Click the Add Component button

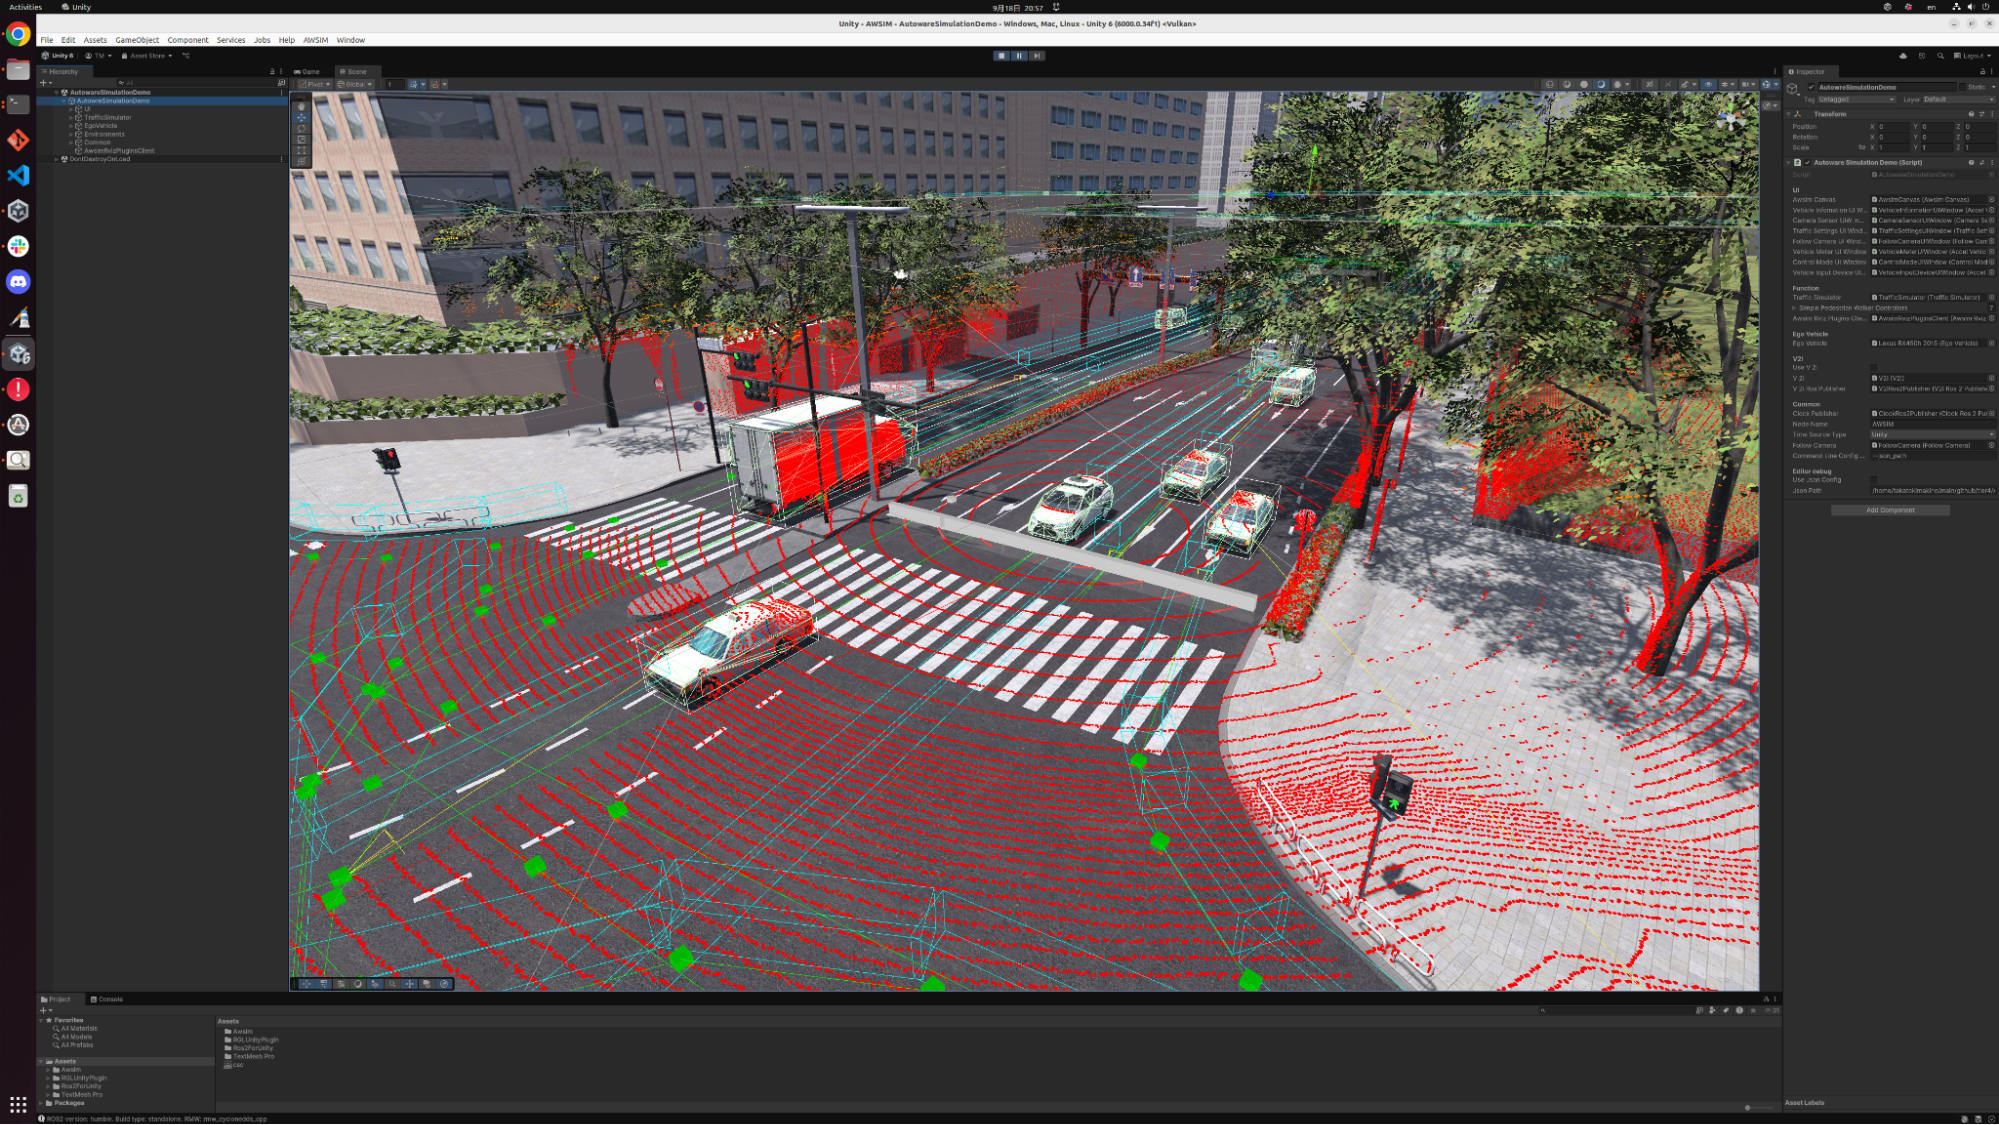click(x=1889, y=510)
